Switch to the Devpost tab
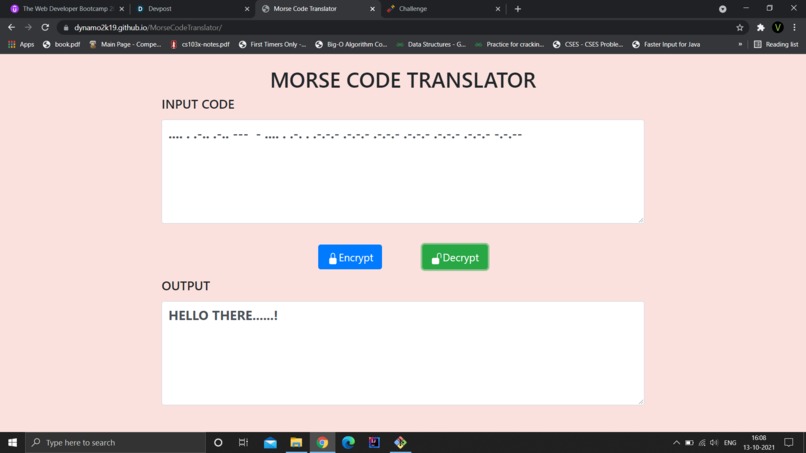806x453 pixels. coord(190,9)
